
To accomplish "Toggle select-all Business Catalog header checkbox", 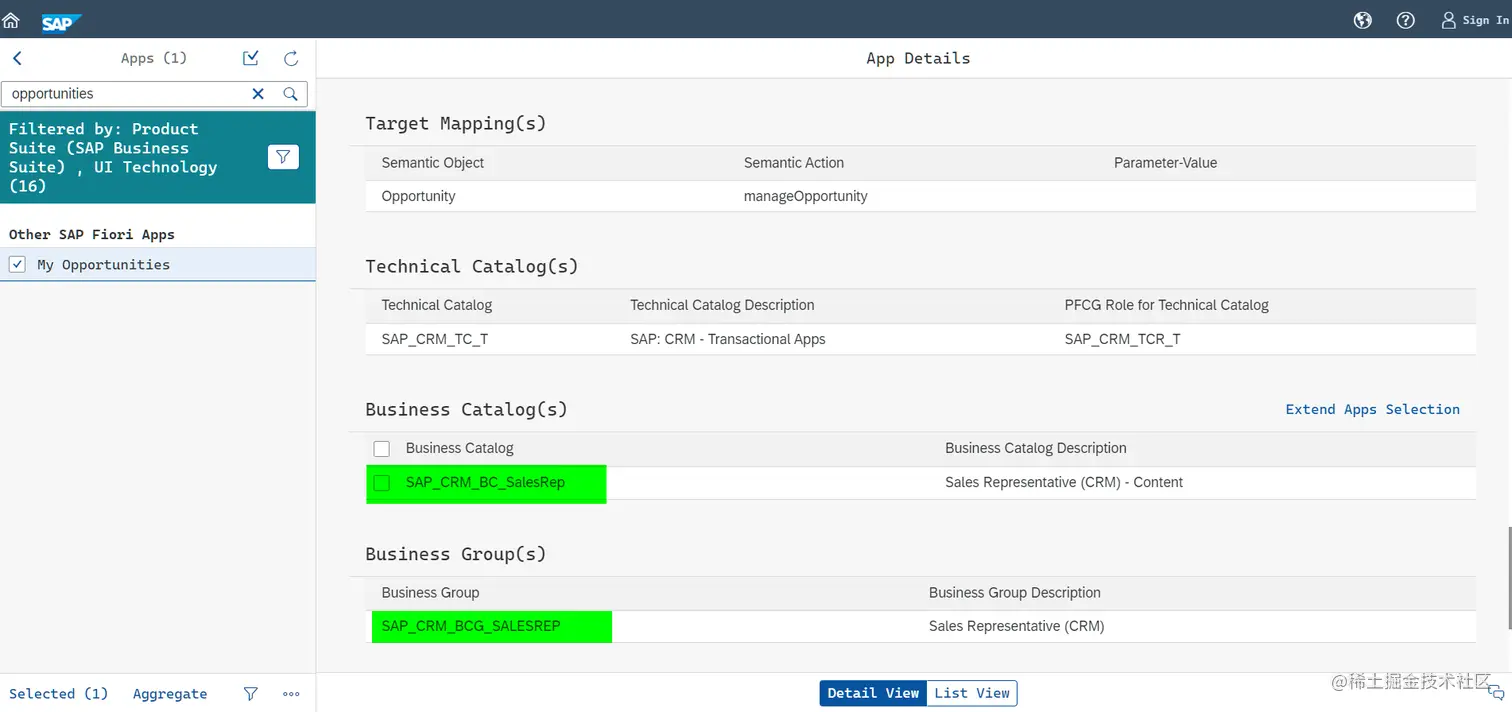I will 381,449.
